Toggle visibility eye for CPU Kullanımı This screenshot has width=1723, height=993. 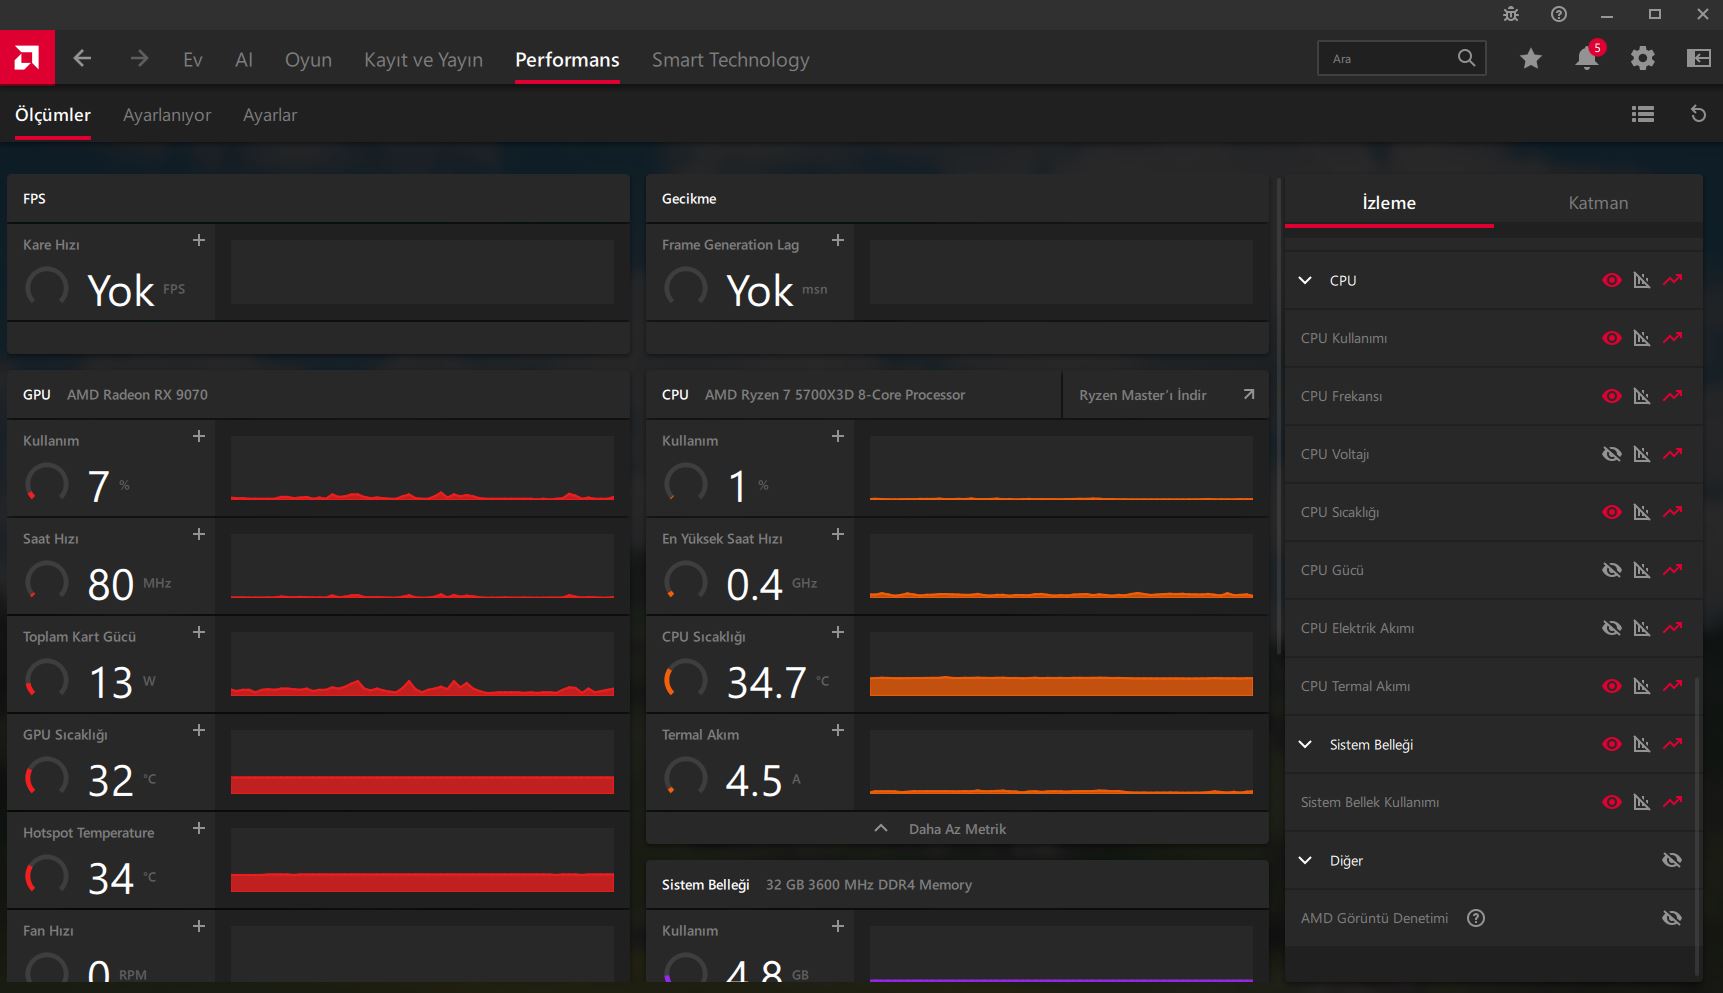(1612, 338)
